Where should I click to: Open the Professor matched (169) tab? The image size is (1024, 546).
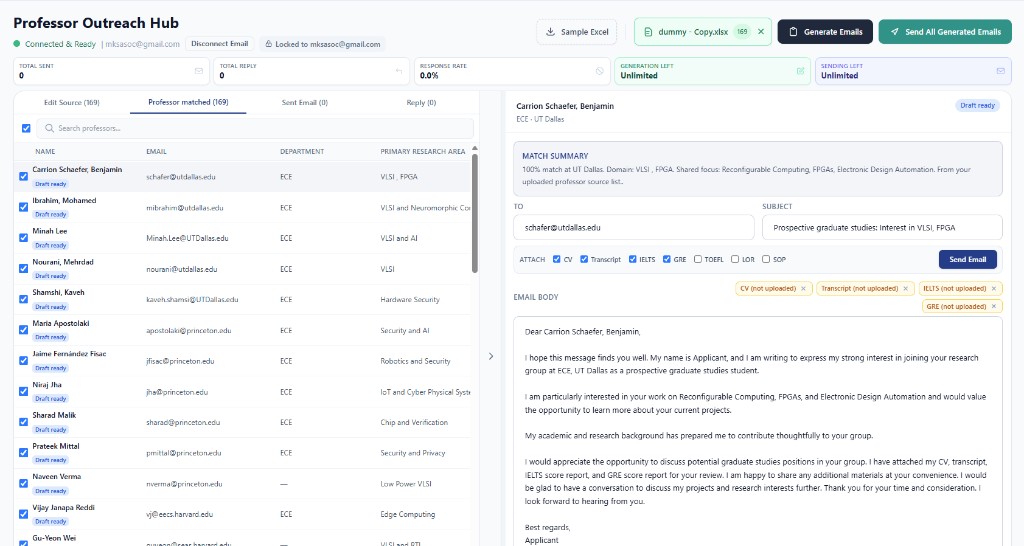pos(188,102)
